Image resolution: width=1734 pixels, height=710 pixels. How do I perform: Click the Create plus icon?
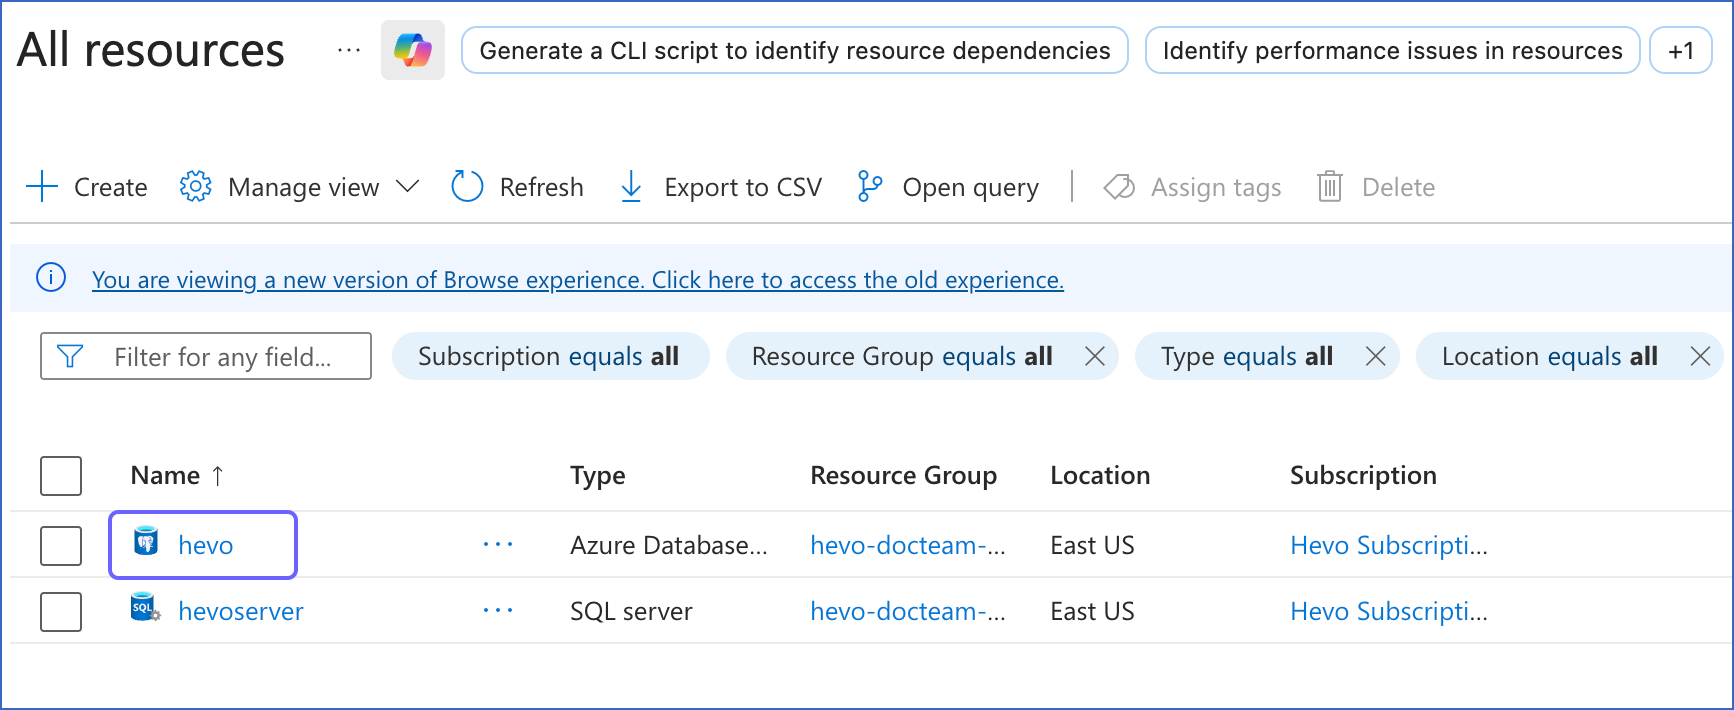point(42,186)
